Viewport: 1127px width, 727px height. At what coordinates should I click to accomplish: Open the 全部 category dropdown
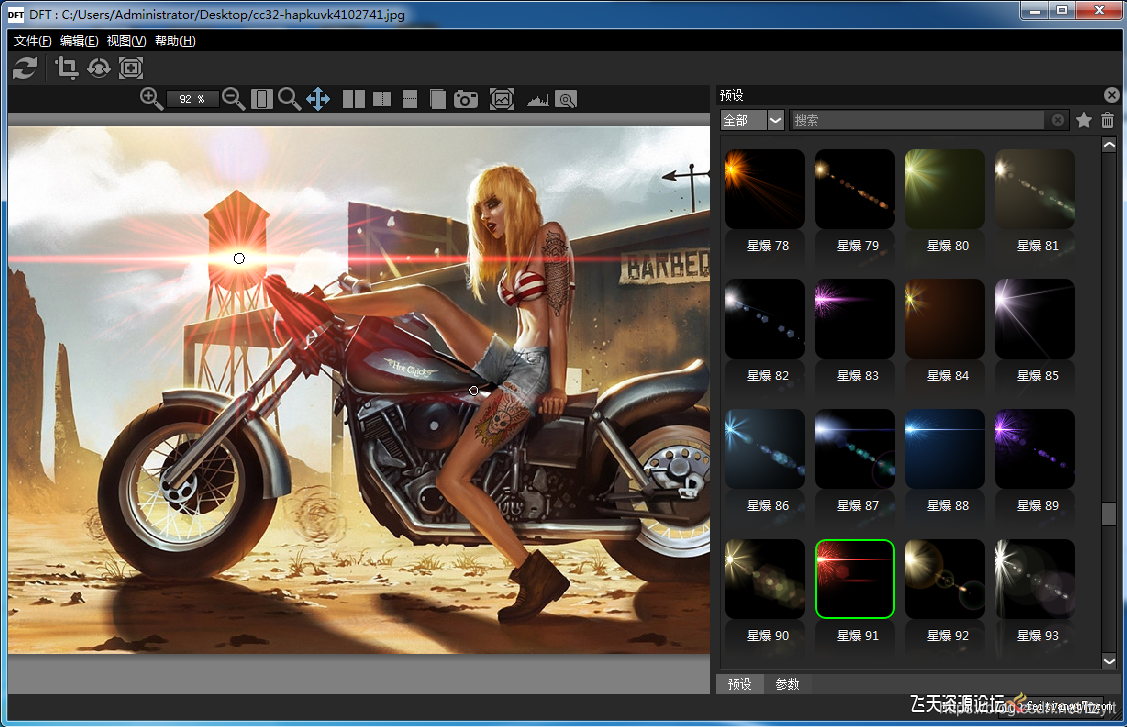click(x=752, y=120)
